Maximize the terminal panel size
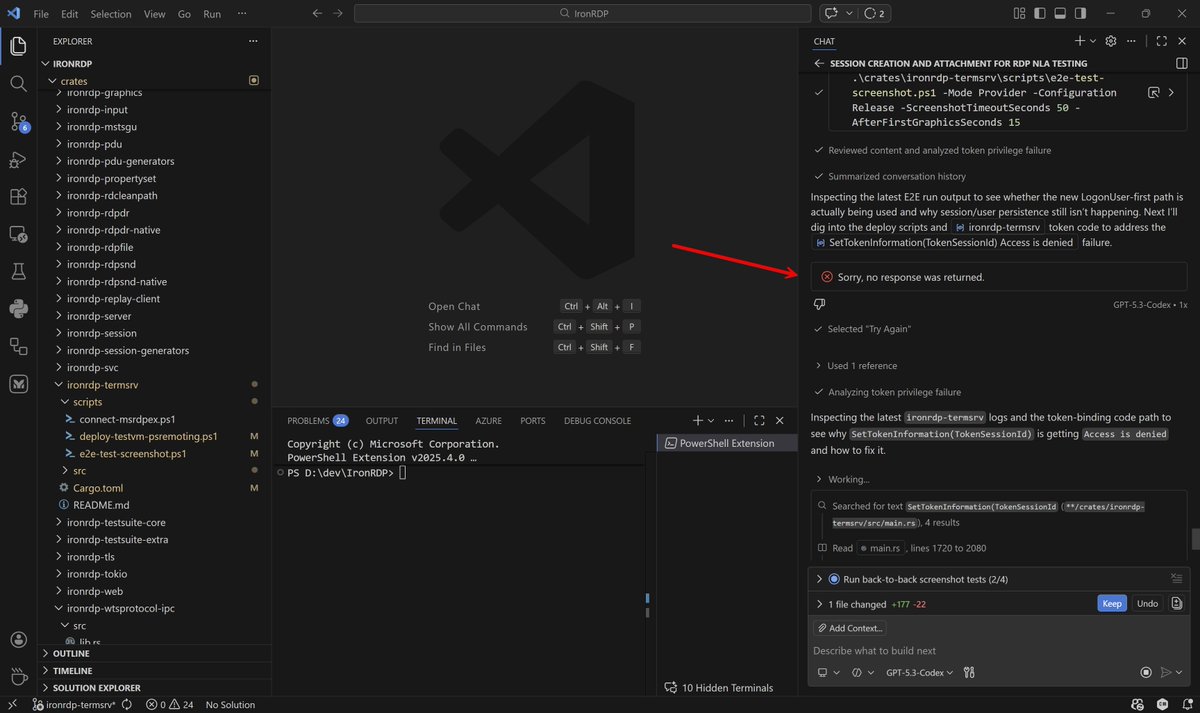 tap(759, 421)
